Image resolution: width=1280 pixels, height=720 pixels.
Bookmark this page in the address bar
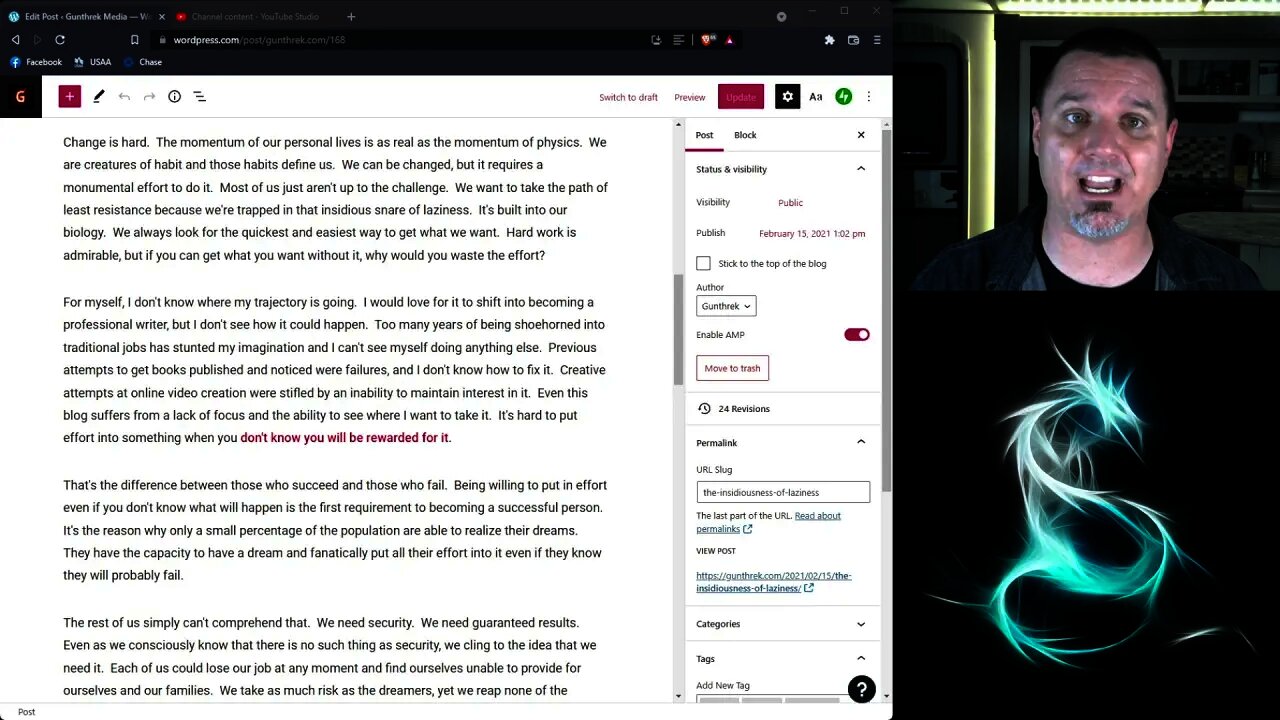pos(135,40)
